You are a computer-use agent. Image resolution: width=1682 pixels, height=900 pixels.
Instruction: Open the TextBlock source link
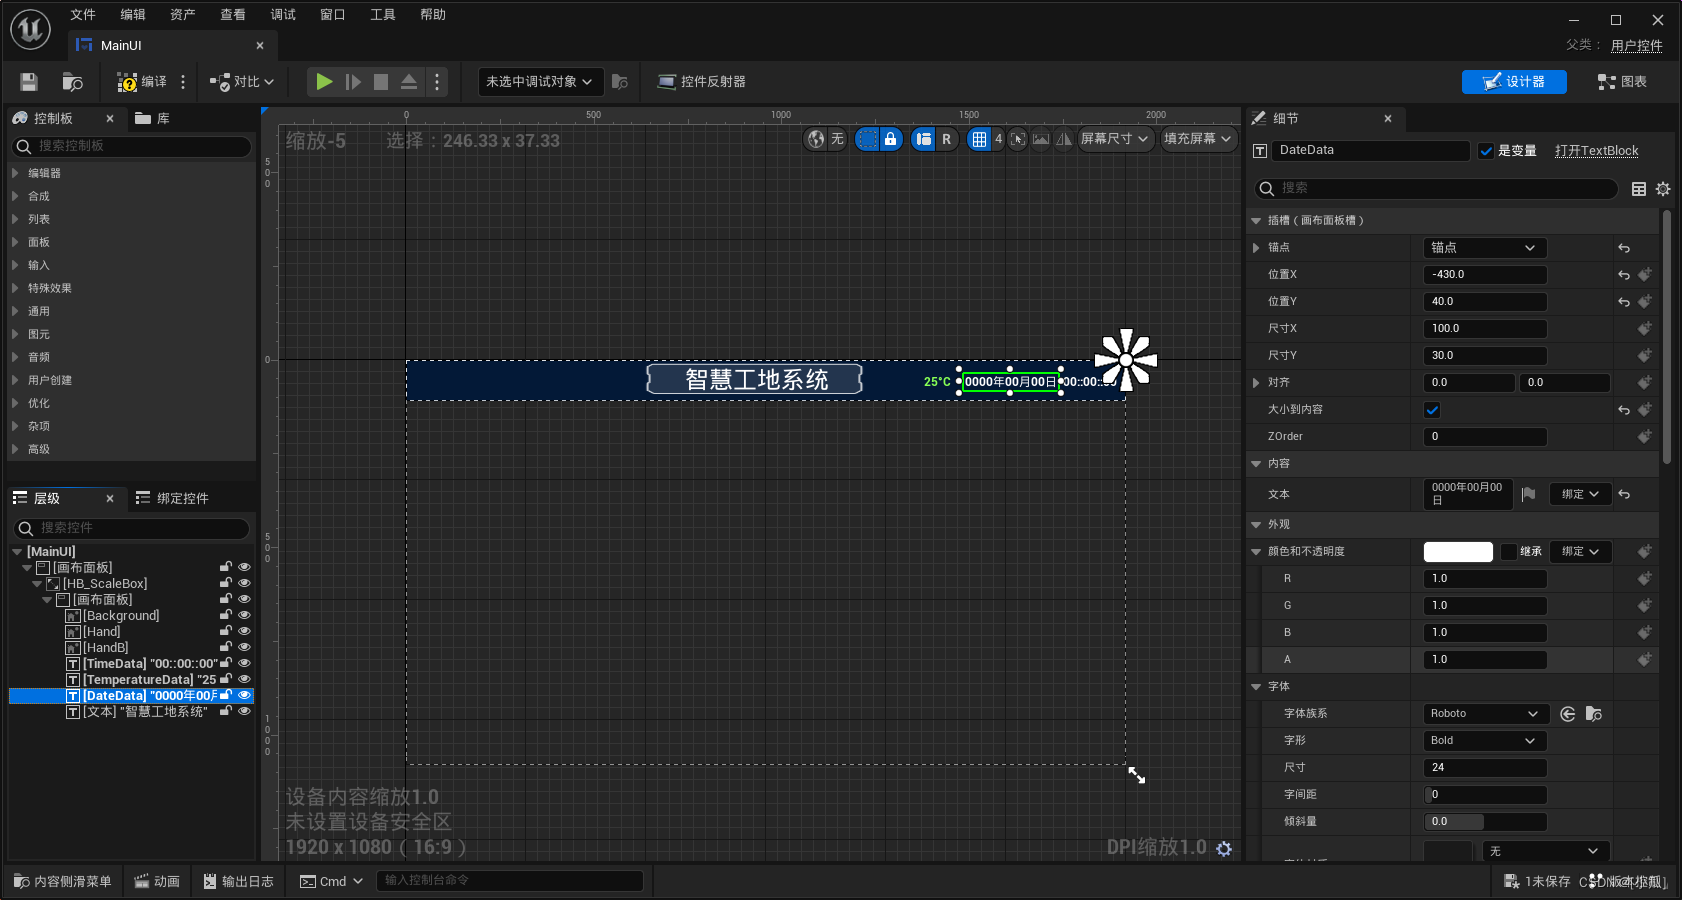(1597, 151)
